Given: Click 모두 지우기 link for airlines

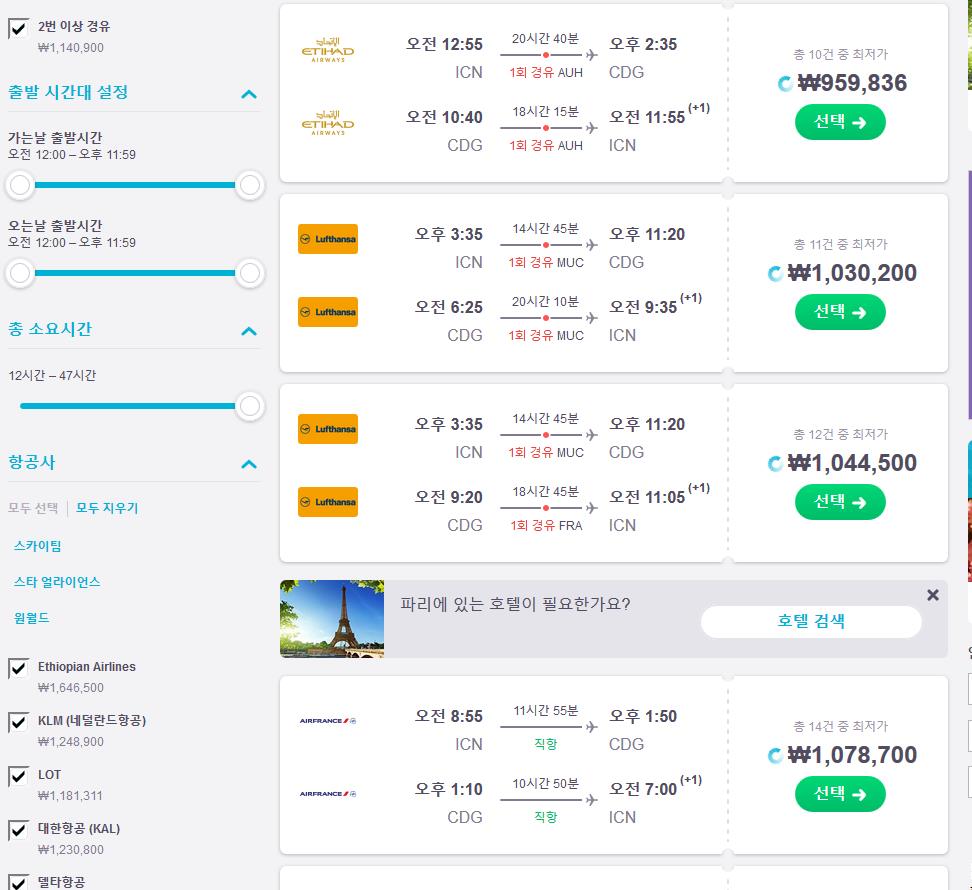Looking at the screenshot, I should click(x=107, y=508).
